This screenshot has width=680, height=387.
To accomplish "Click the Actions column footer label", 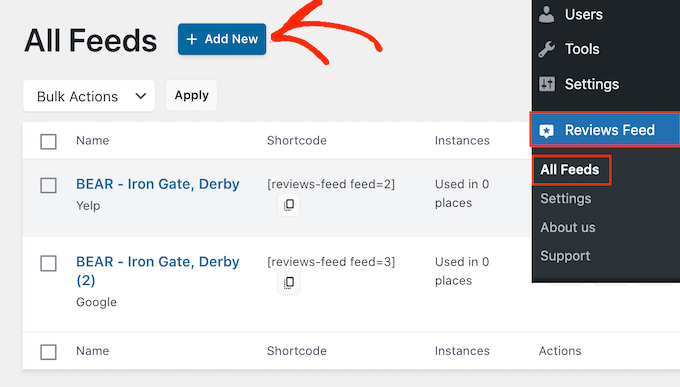I will [560, 351].
